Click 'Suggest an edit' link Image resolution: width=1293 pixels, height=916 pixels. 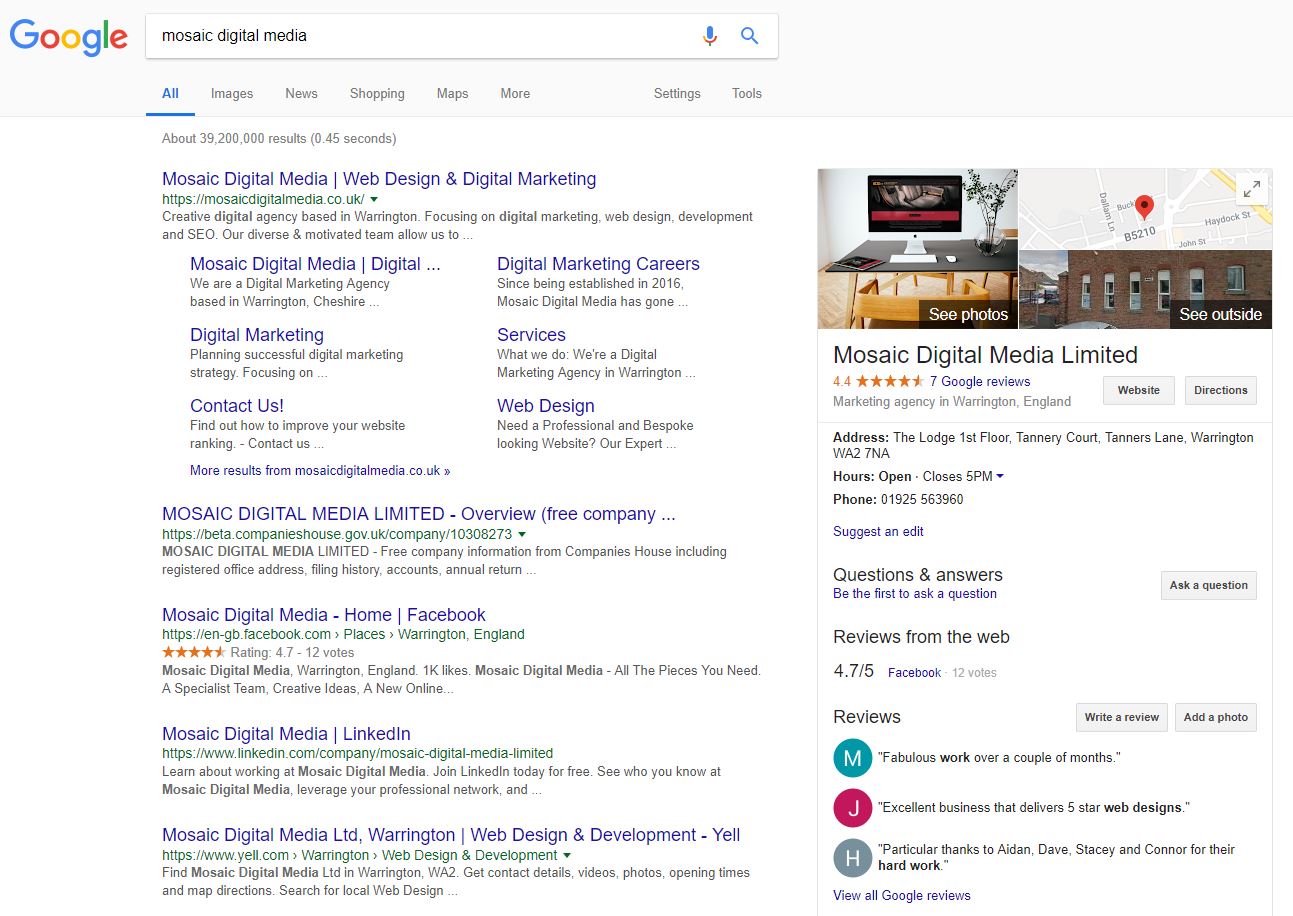point(878,531)
